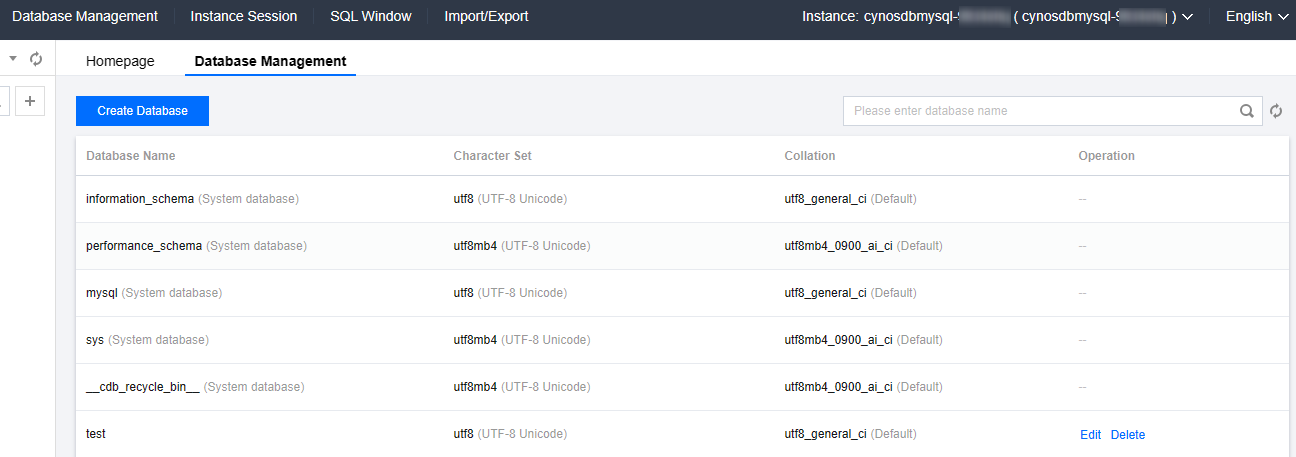This screenshot has width=1296, height=457.
Task: Switch to the Homepage tab
Action: (x=120, y=61)
